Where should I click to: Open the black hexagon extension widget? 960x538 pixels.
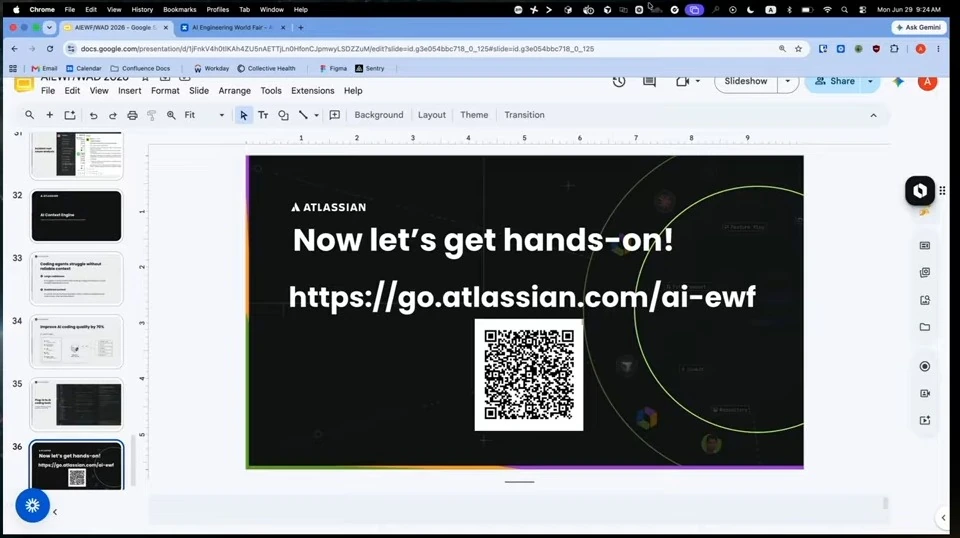pyautogui.click(x=920, y=190)
